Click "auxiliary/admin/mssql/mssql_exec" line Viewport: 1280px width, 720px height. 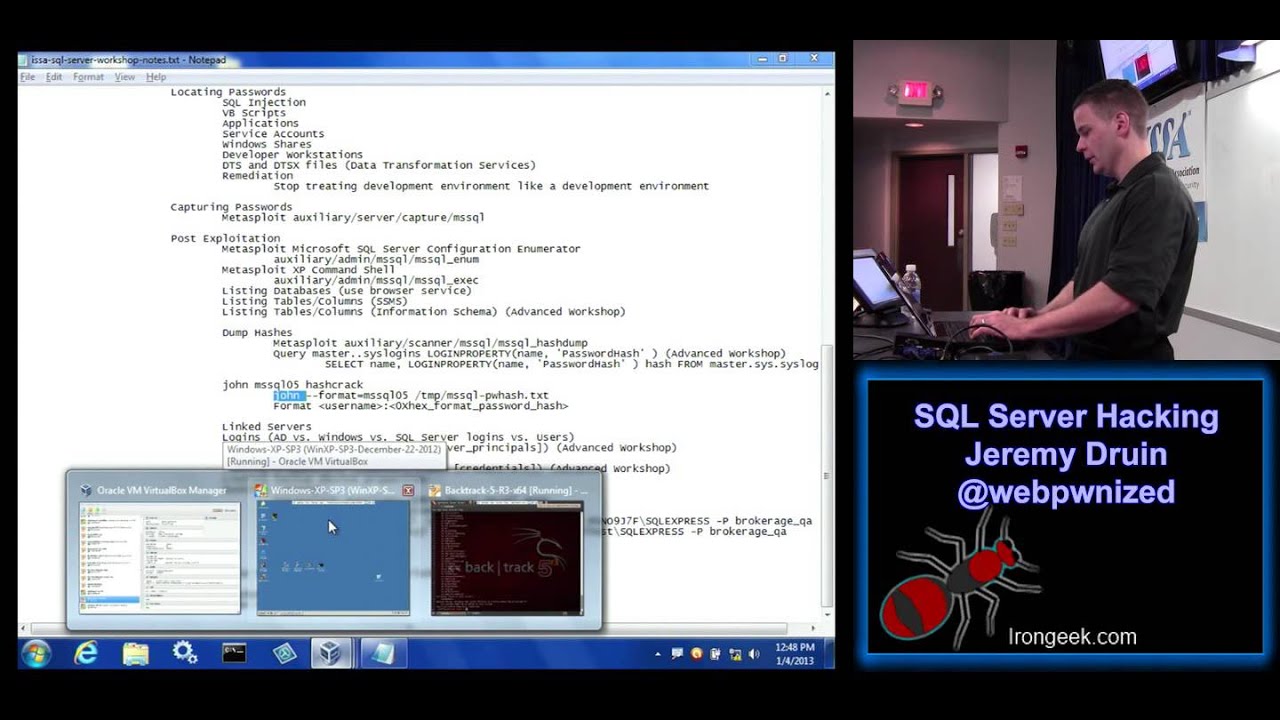(x=376, y=280)
